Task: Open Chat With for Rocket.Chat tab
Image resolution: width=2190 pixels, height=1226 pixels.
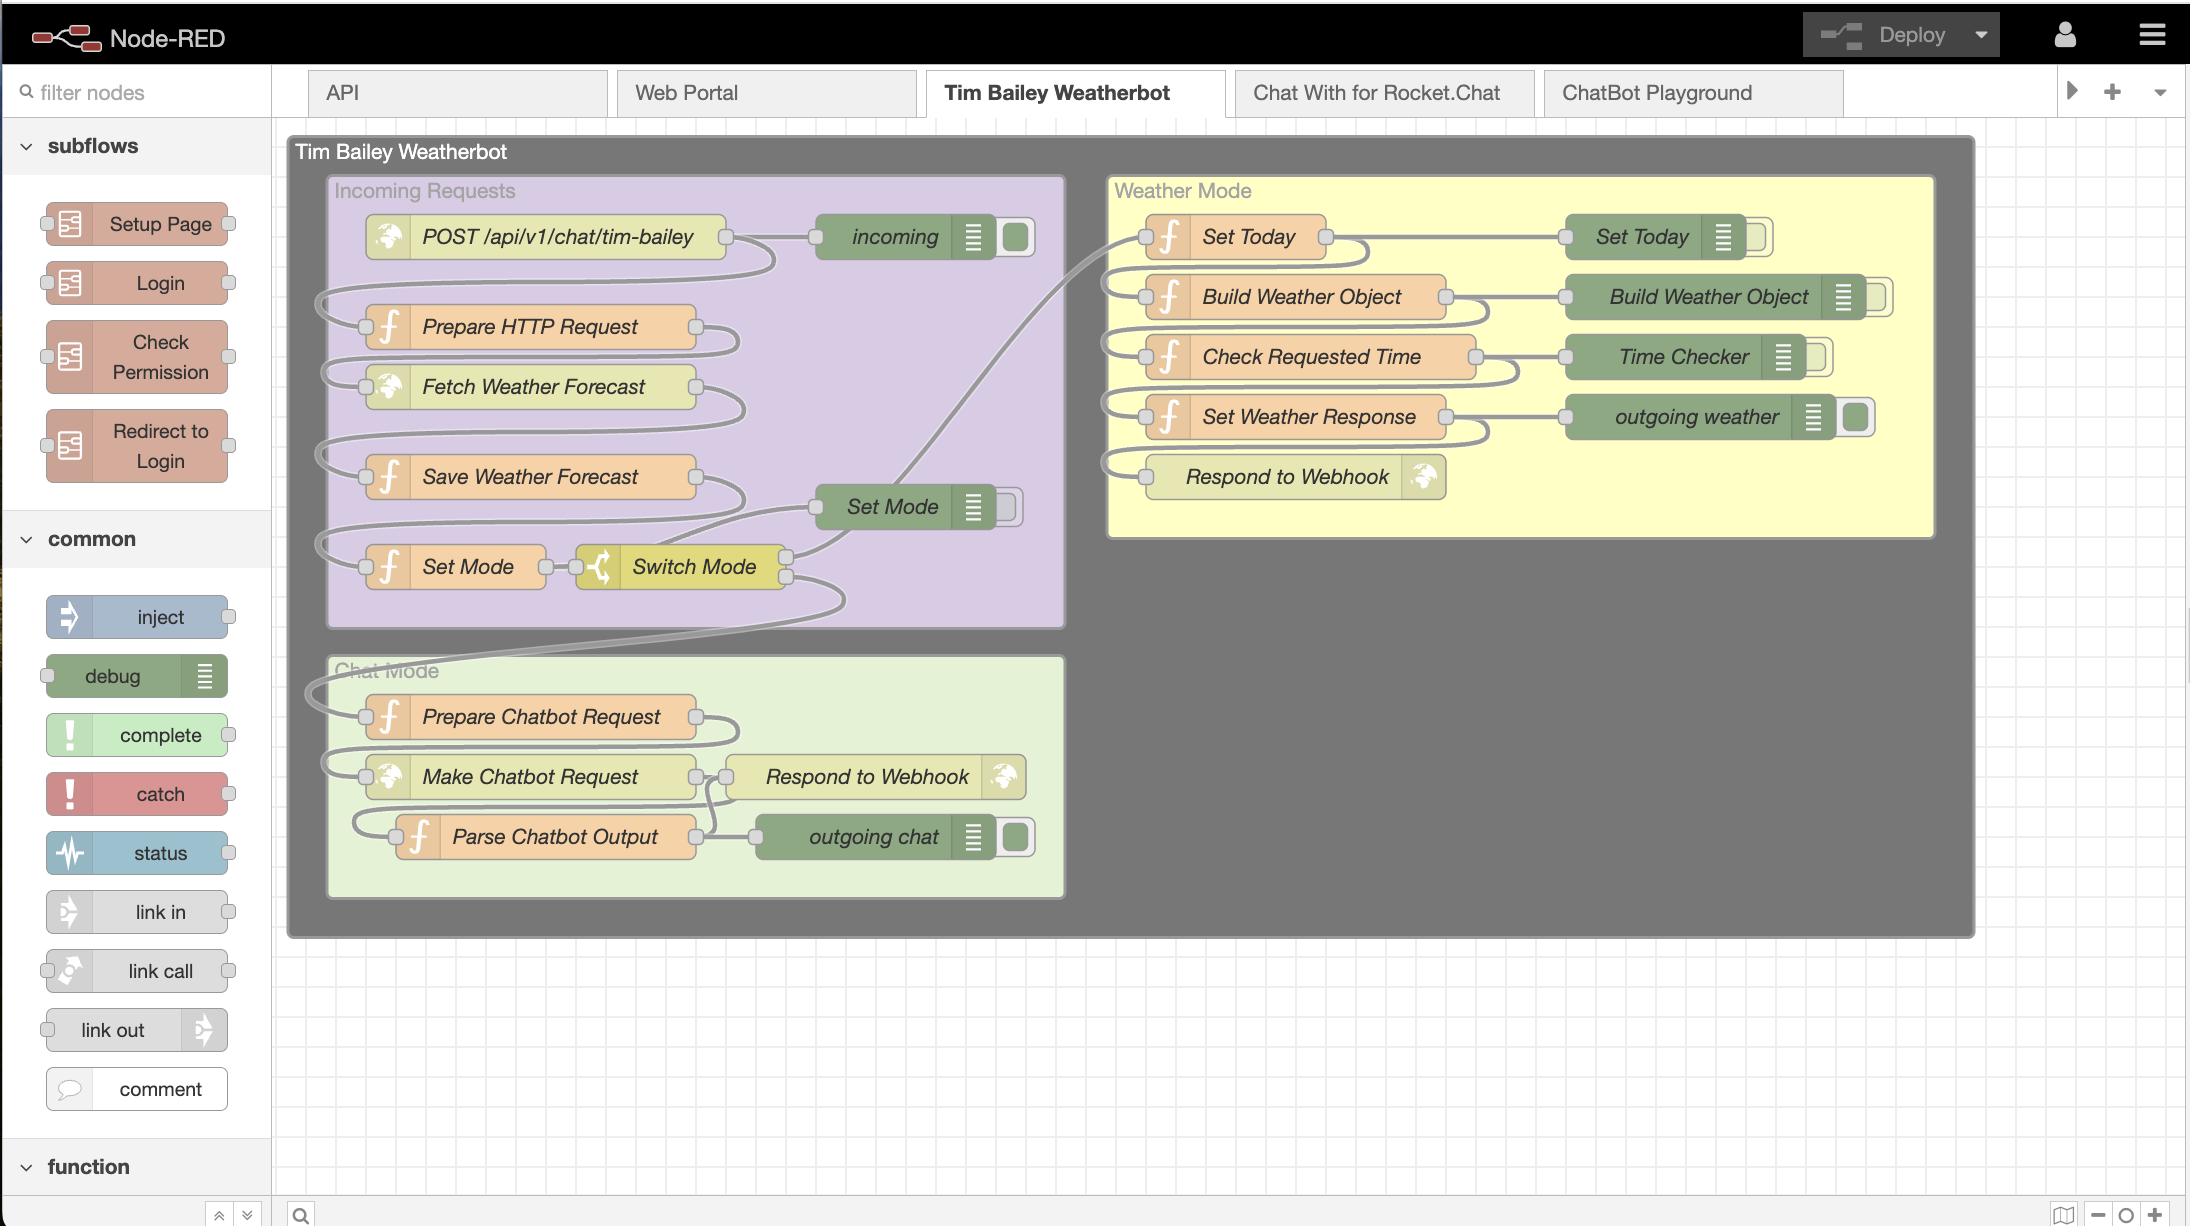Action: click(1385, 93)
